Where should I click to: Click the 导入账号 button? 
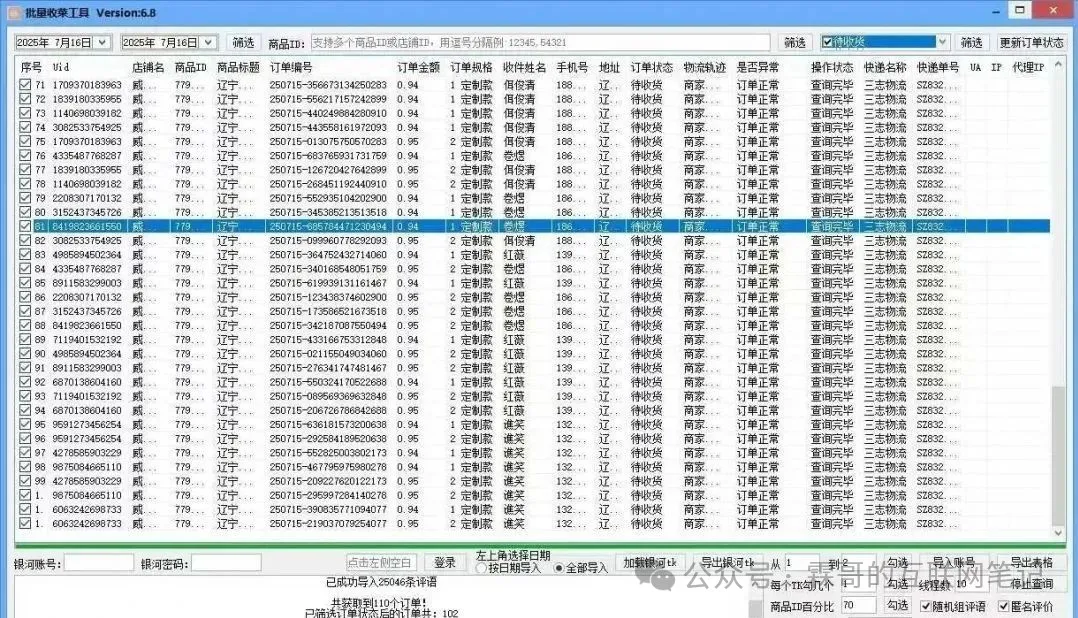point(953,563)
